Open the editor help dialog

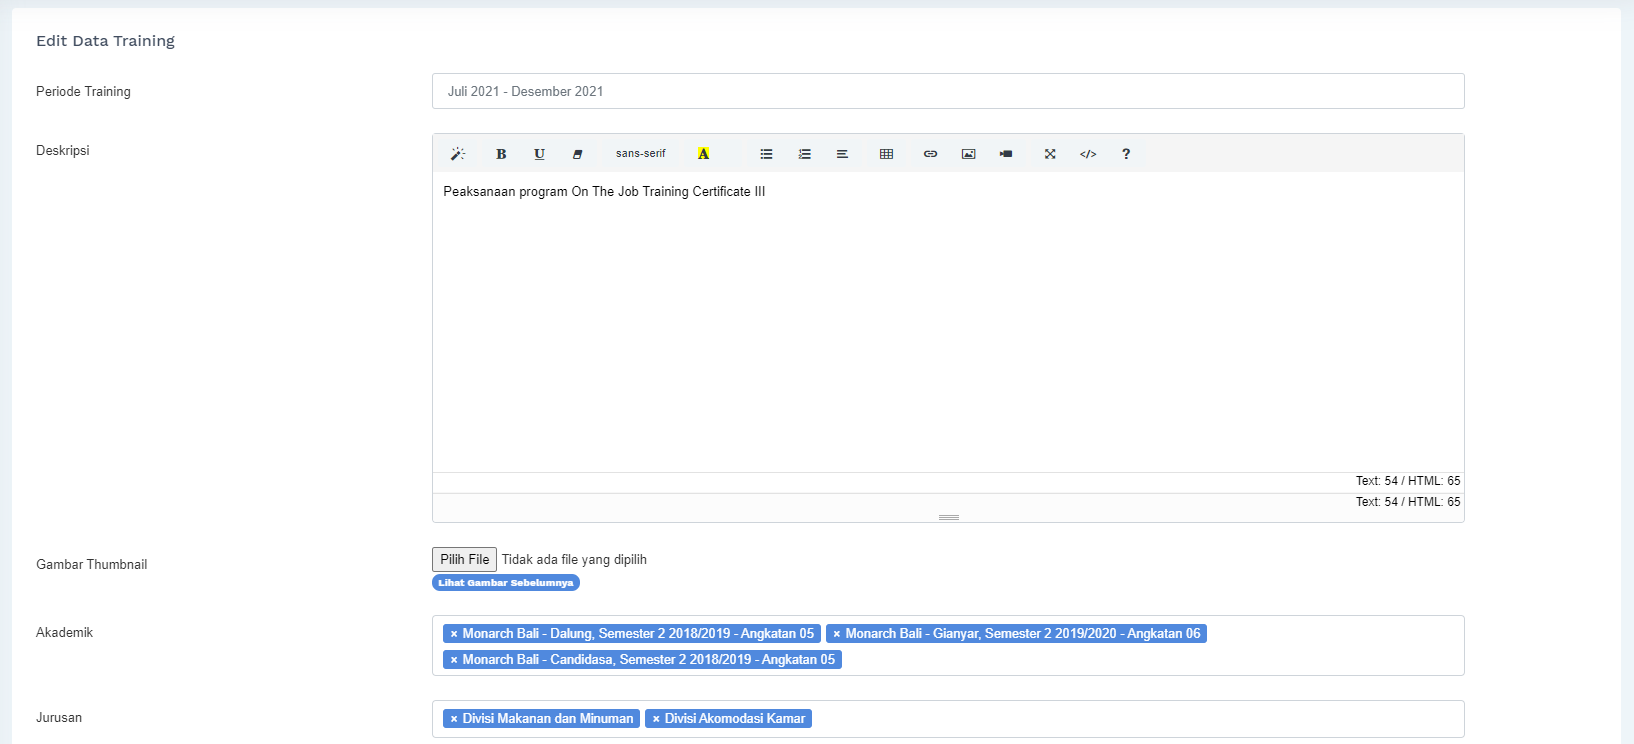tap(1126, 154)
